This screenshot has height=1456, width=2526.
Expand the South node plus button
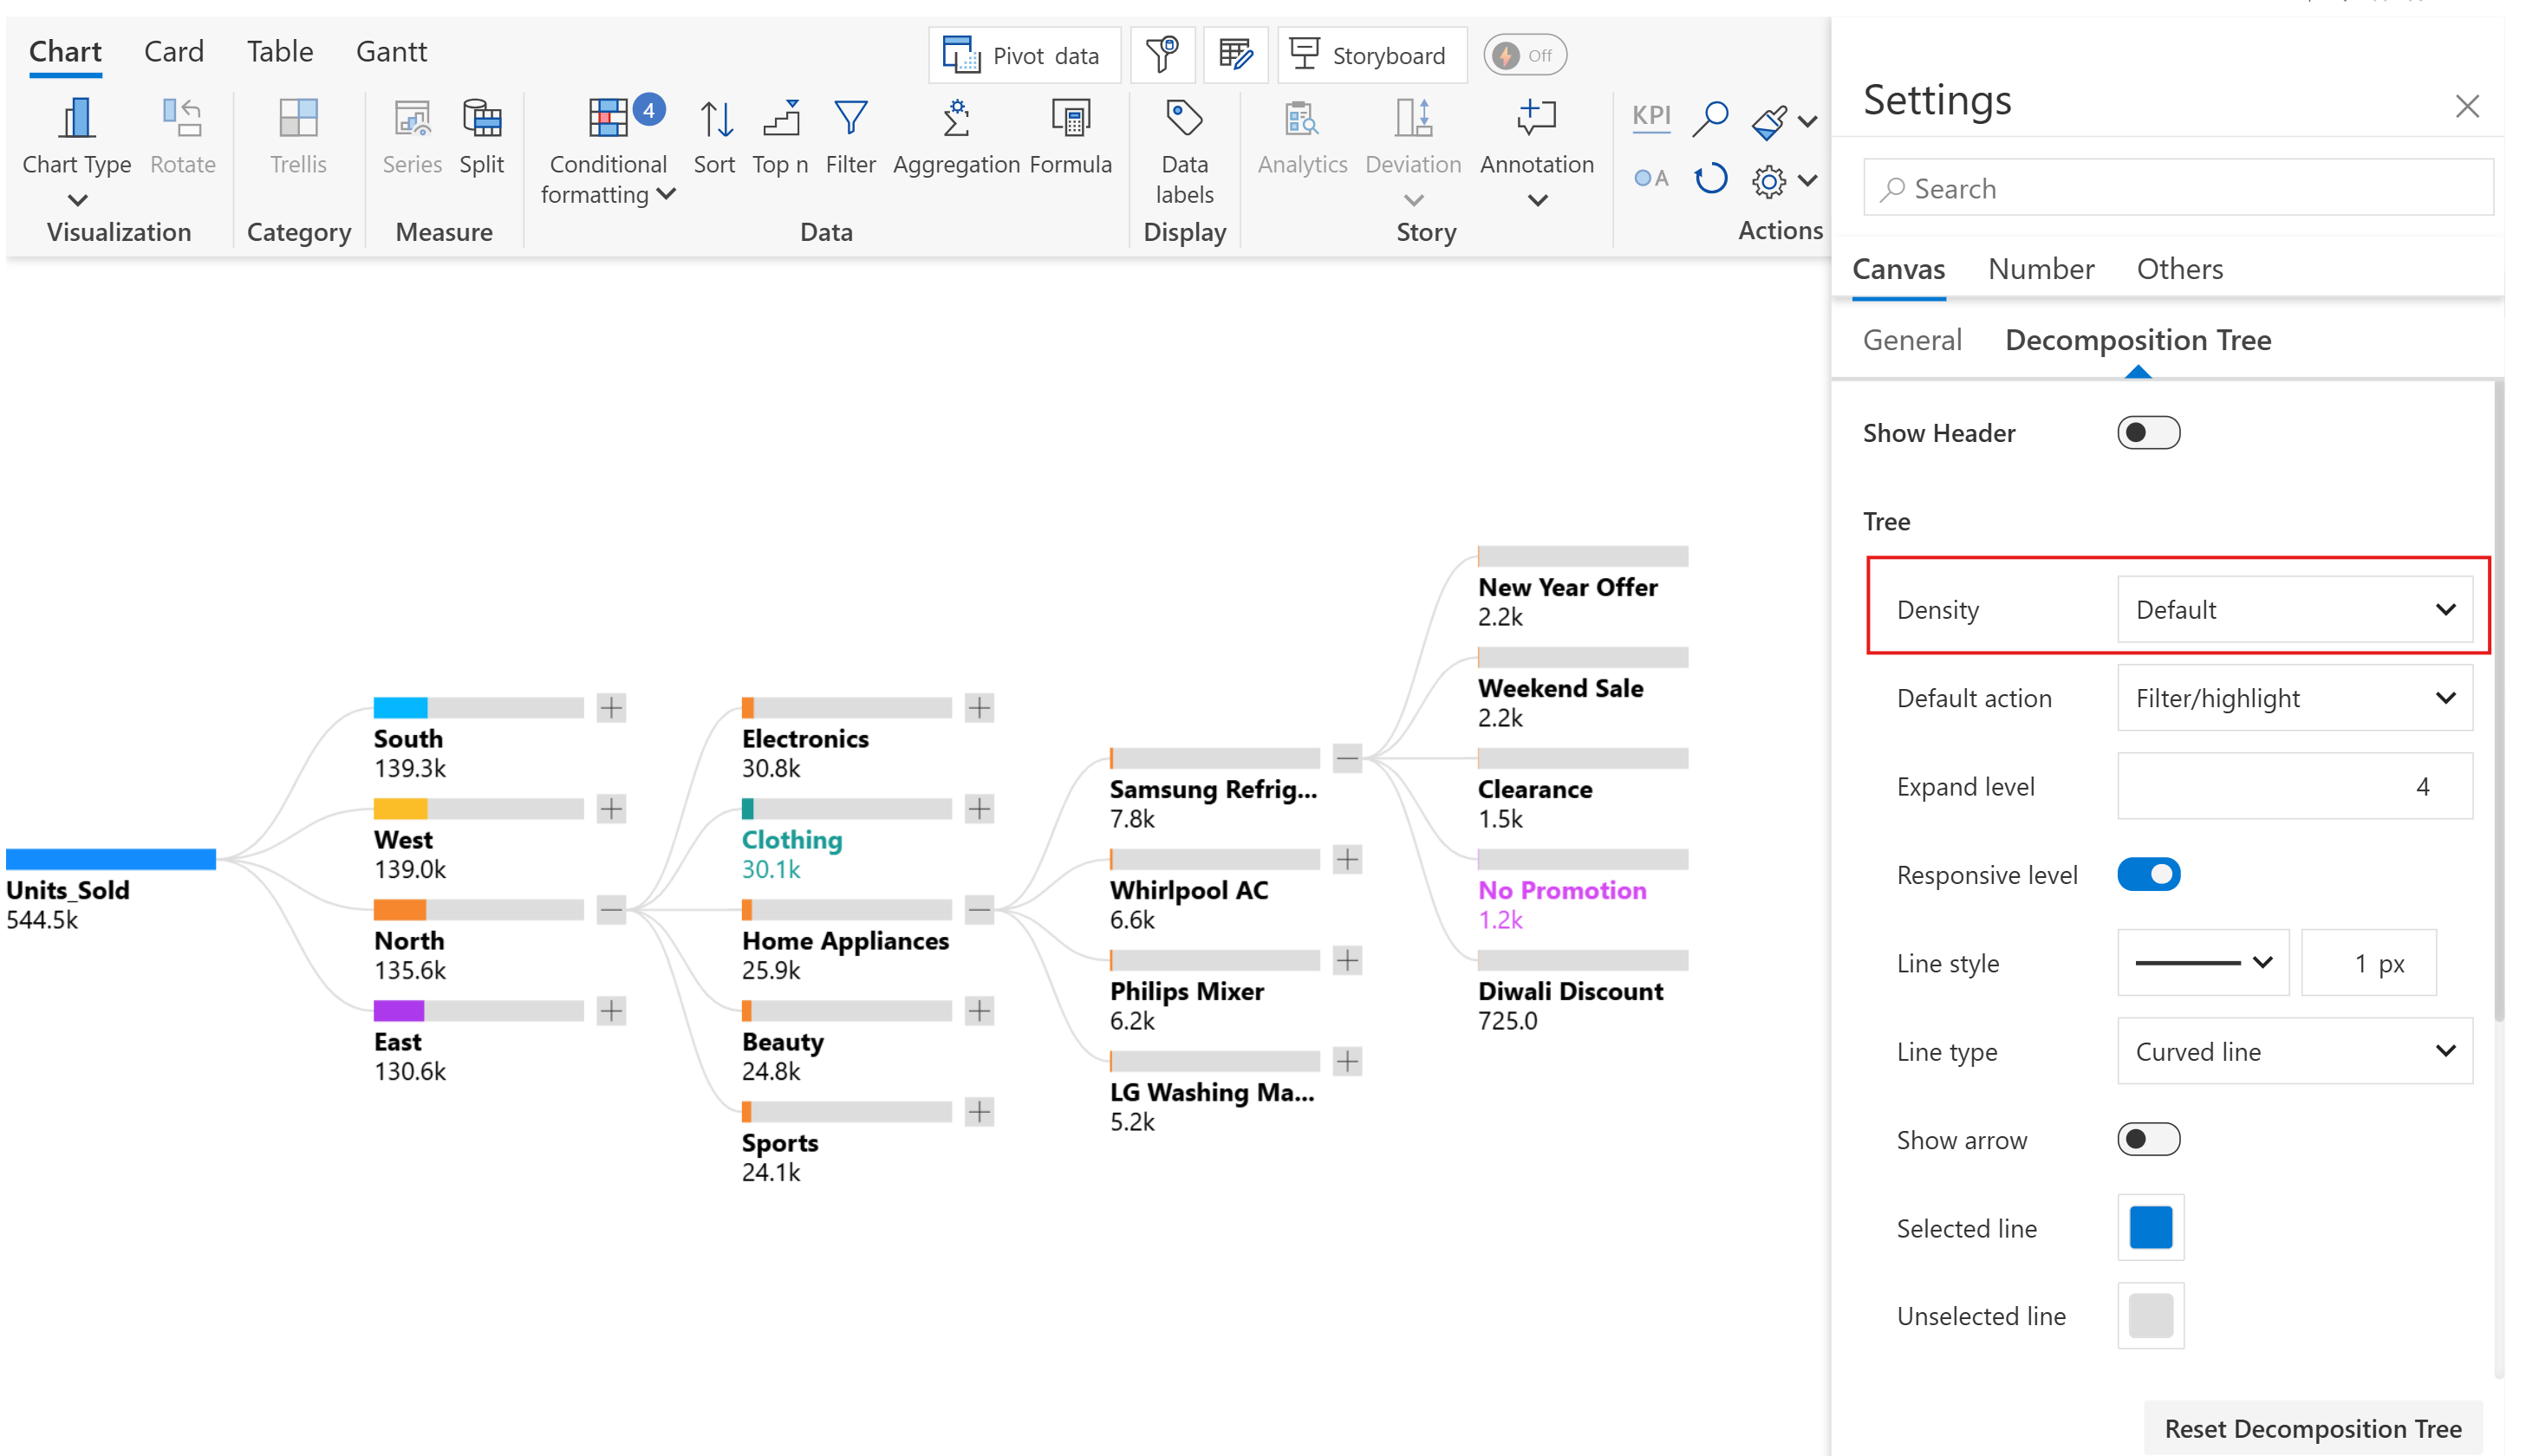coord(611,708)
